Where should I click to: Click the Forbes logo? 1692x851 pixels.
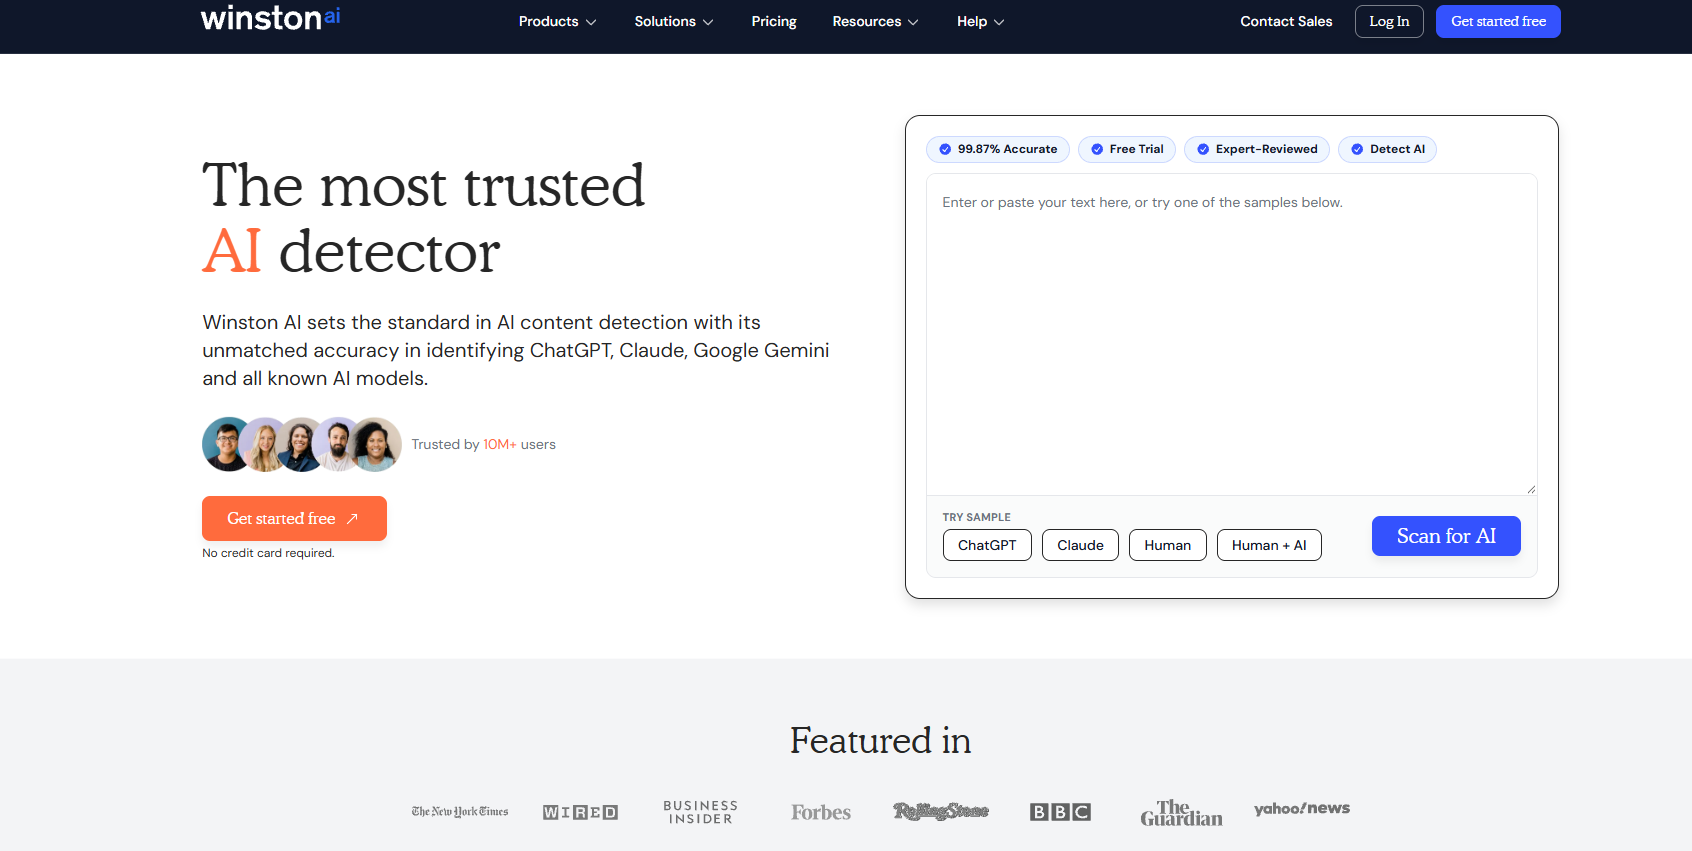click(x=821, y=812)
